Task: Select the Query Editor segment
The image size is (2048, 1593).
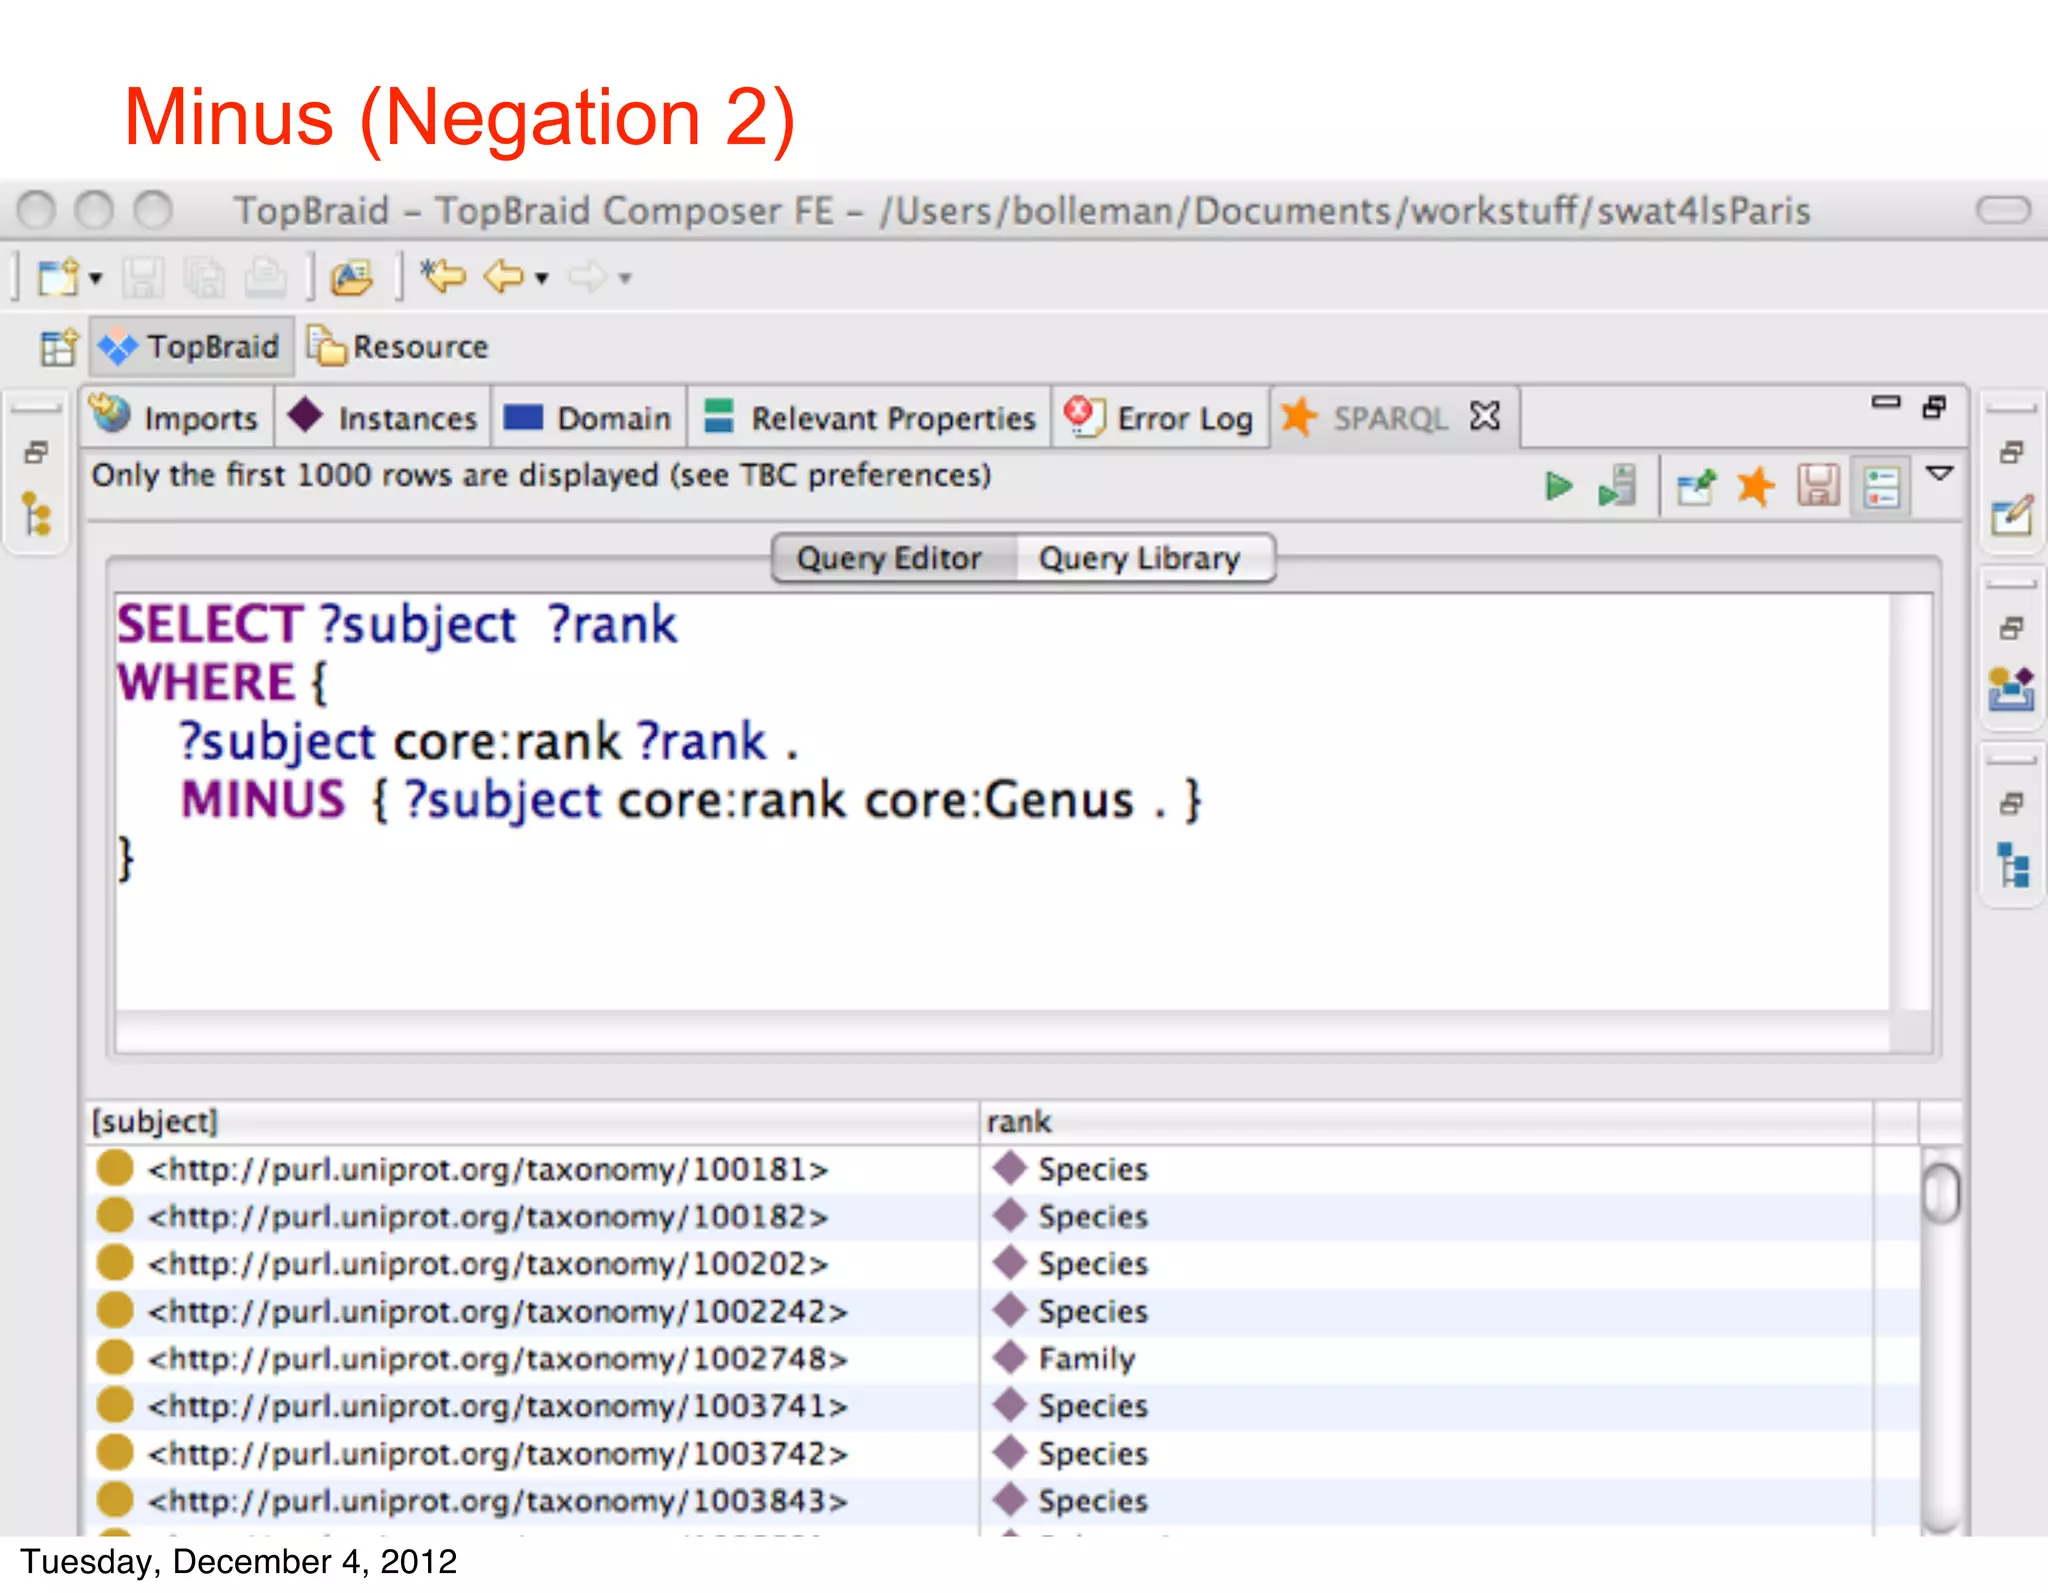Action: point(889,558)
